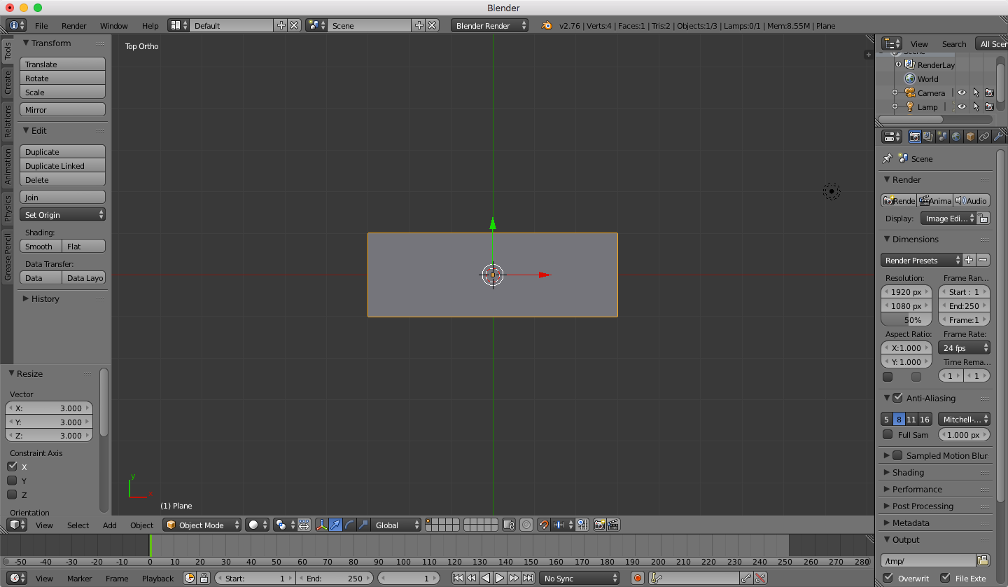The height and width of the screenshot is (587, 1008).
Task: Click the info editor type icon
Action: coord(17,25)
